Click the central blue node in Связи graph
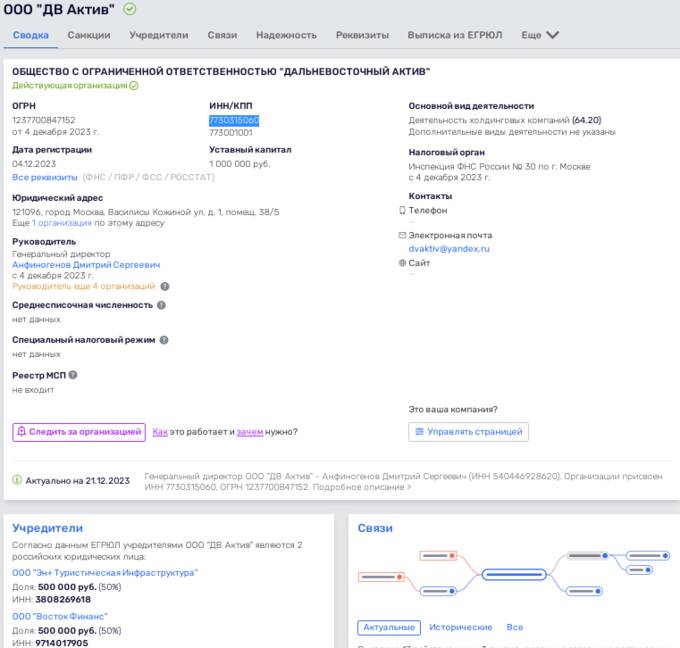 [514, 574]
